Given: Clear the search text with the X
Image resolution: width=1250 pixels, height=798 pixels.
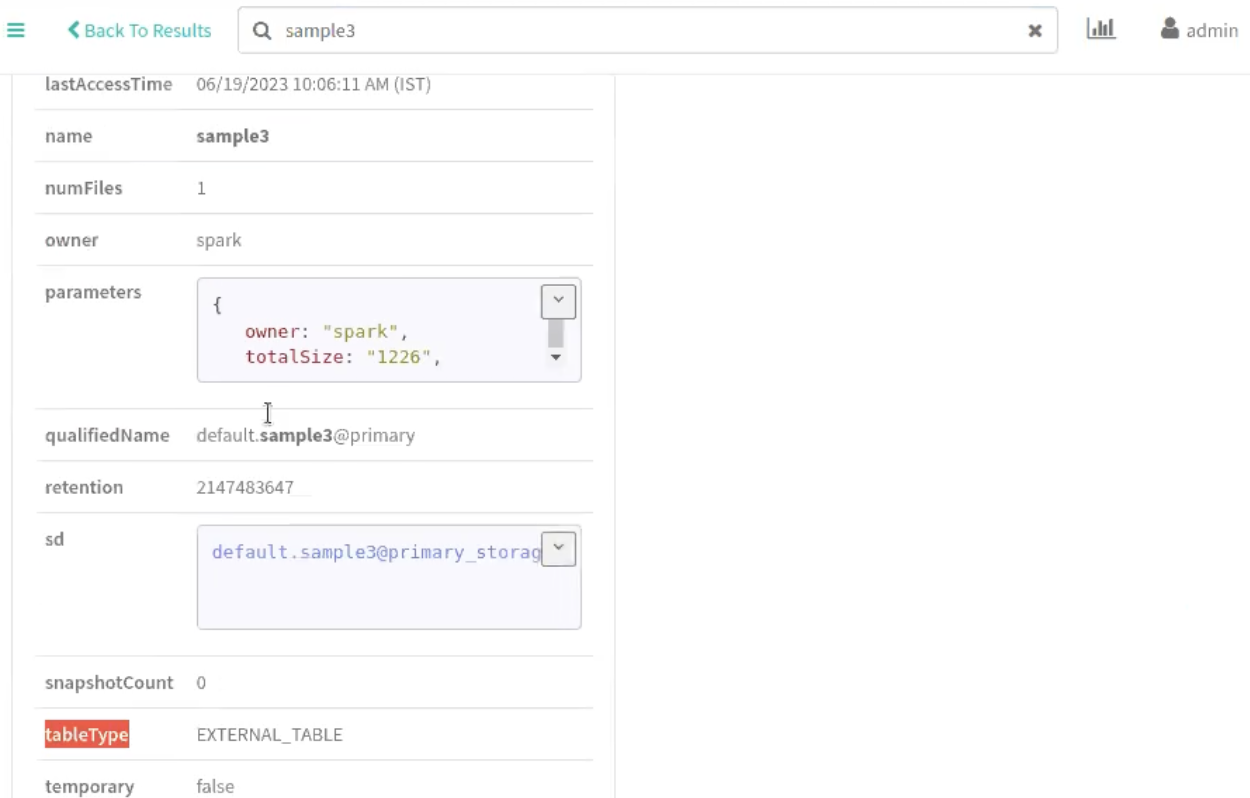Looking at the screenshot, I should pyautogui.click(x=1035, y=31).
